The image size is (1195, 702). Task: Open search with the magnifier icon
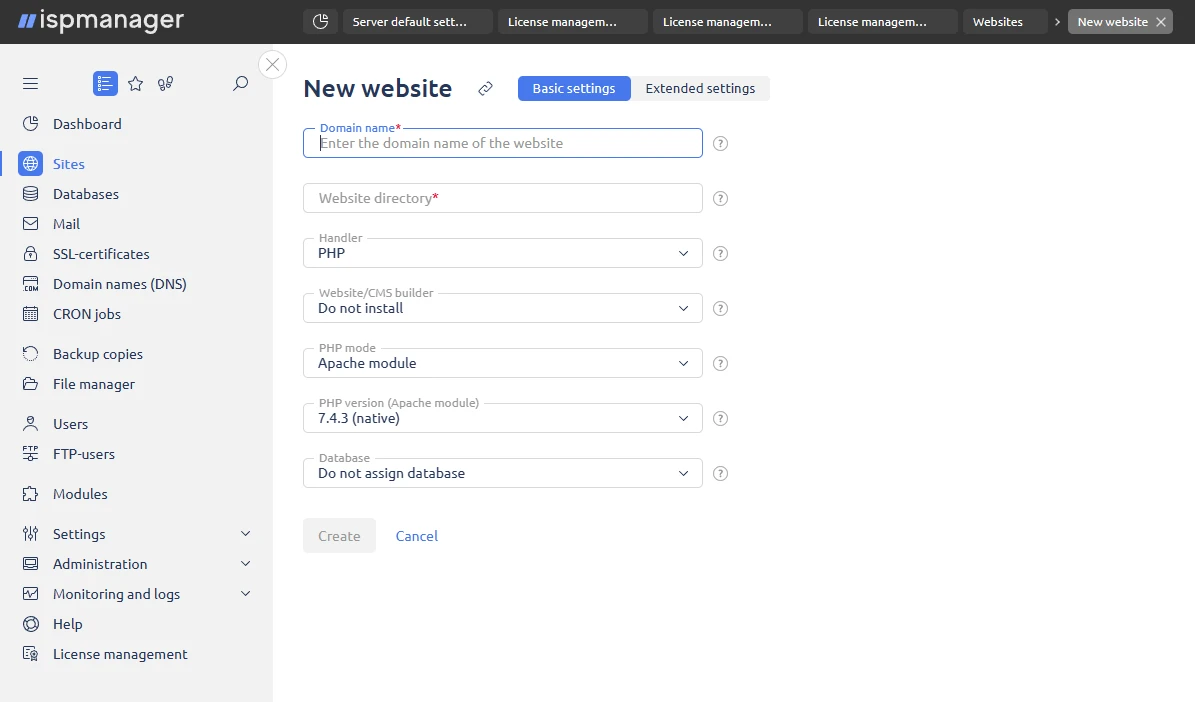(240, 84)
